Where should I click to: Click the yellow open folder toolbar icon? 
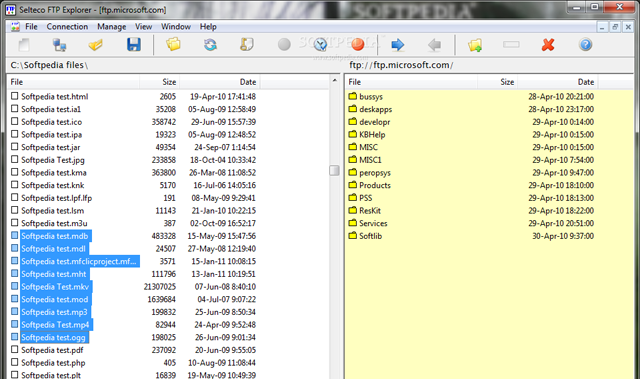(96, 45)
